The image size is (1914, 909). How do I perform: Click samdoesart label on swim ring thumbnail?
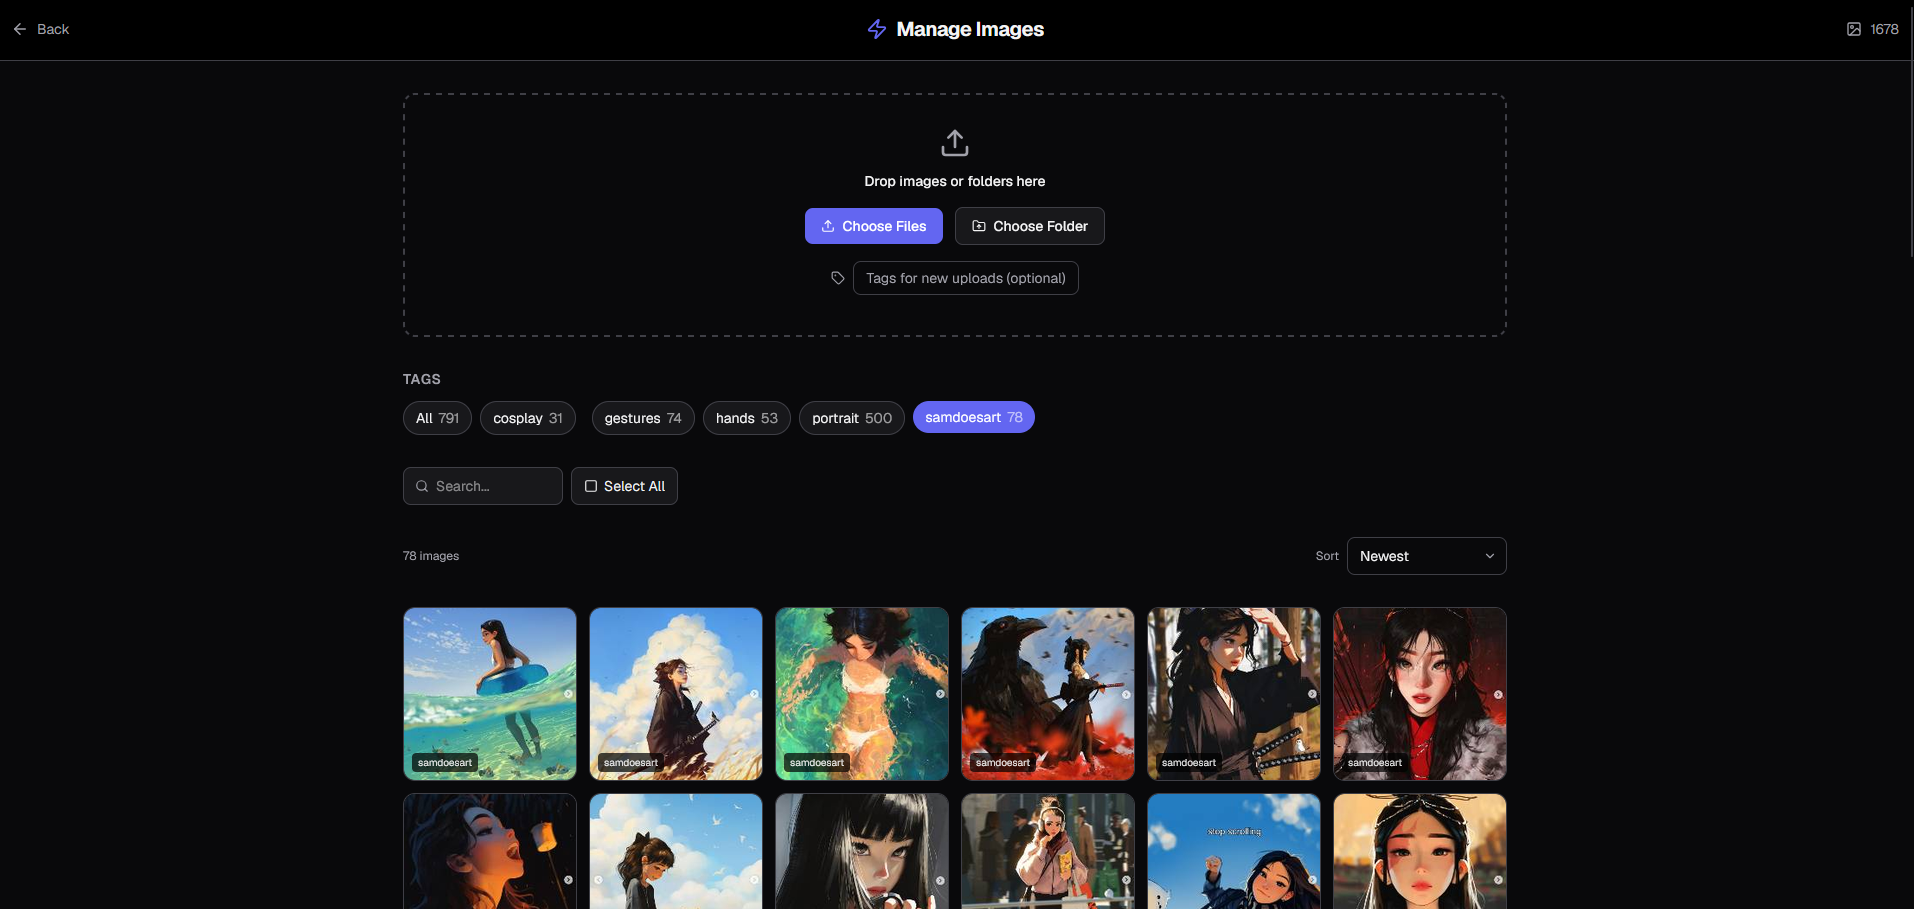445,763
